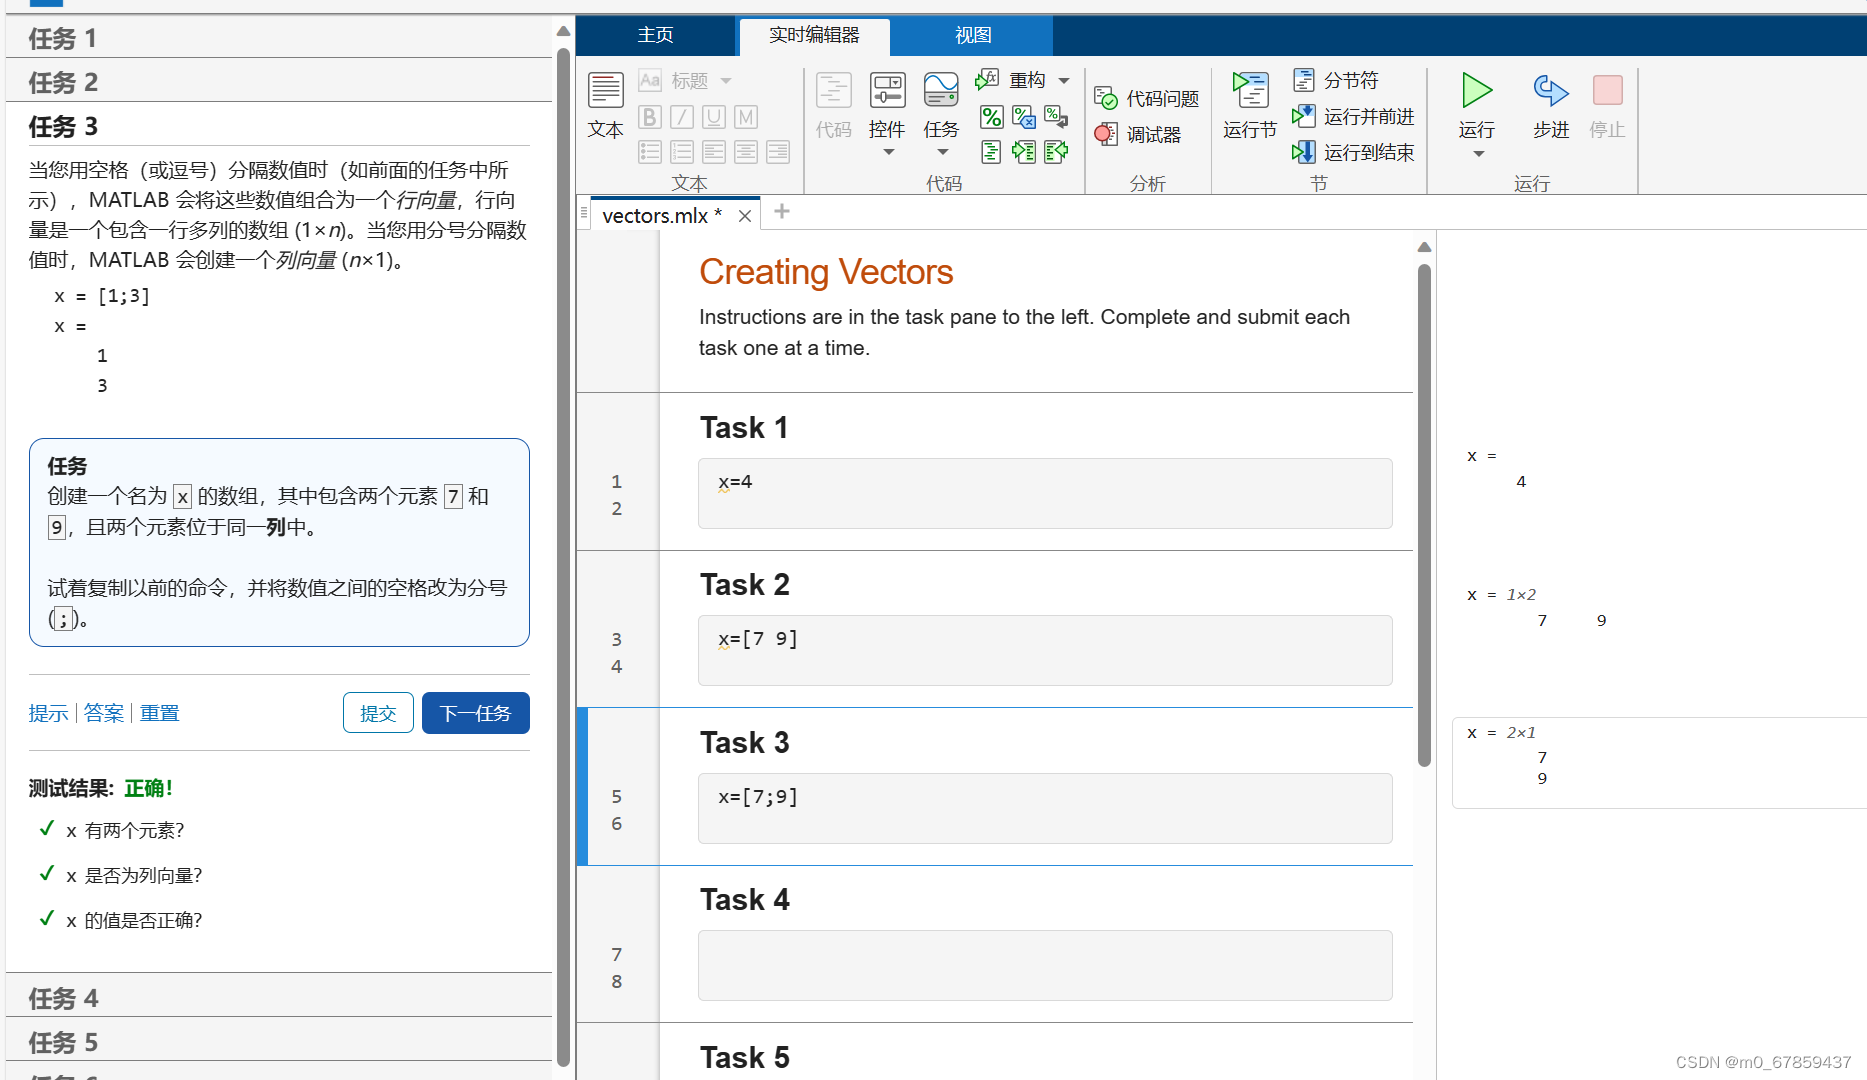Click the wrap comments icon
The height and width of the screenshot is (1080, 1867).
[x=1056, y=117]
